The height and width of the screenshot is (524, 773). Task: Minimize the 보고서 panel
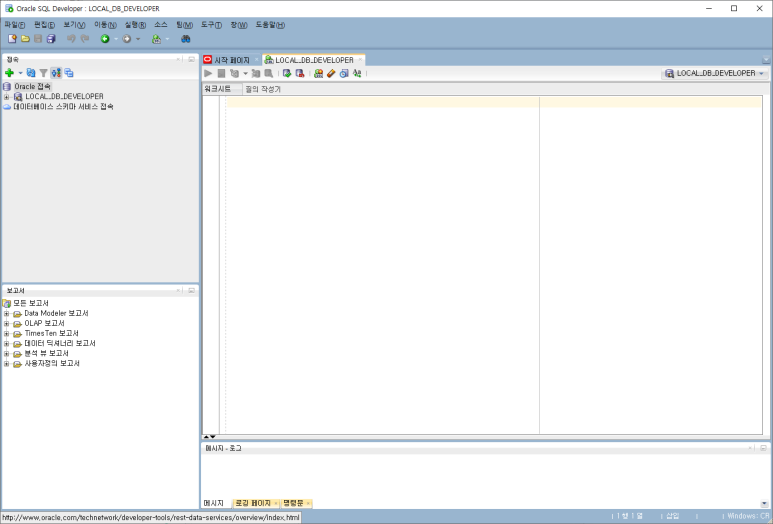point(191,291)
